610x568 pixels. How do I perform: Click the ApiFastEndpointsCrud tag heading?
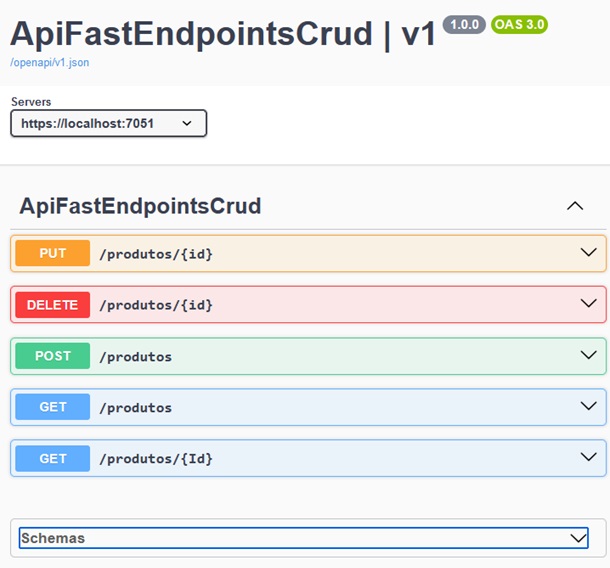click(140, 206)
